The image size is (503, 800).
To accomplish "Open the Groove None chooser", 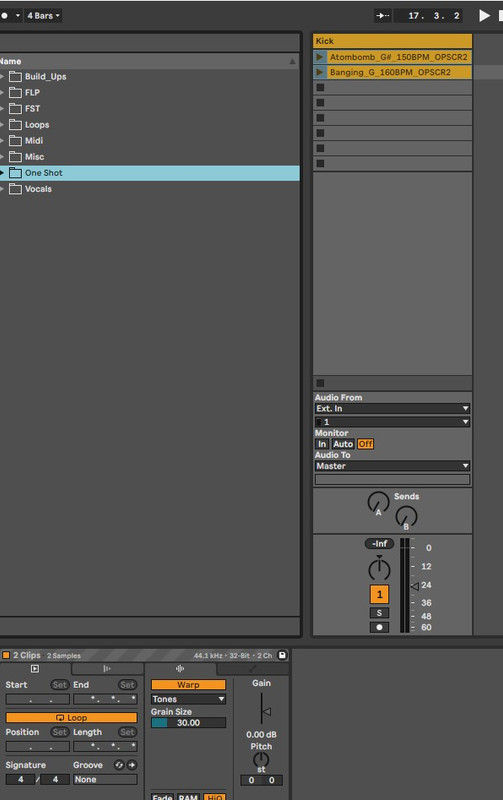I will click(105, 780).
